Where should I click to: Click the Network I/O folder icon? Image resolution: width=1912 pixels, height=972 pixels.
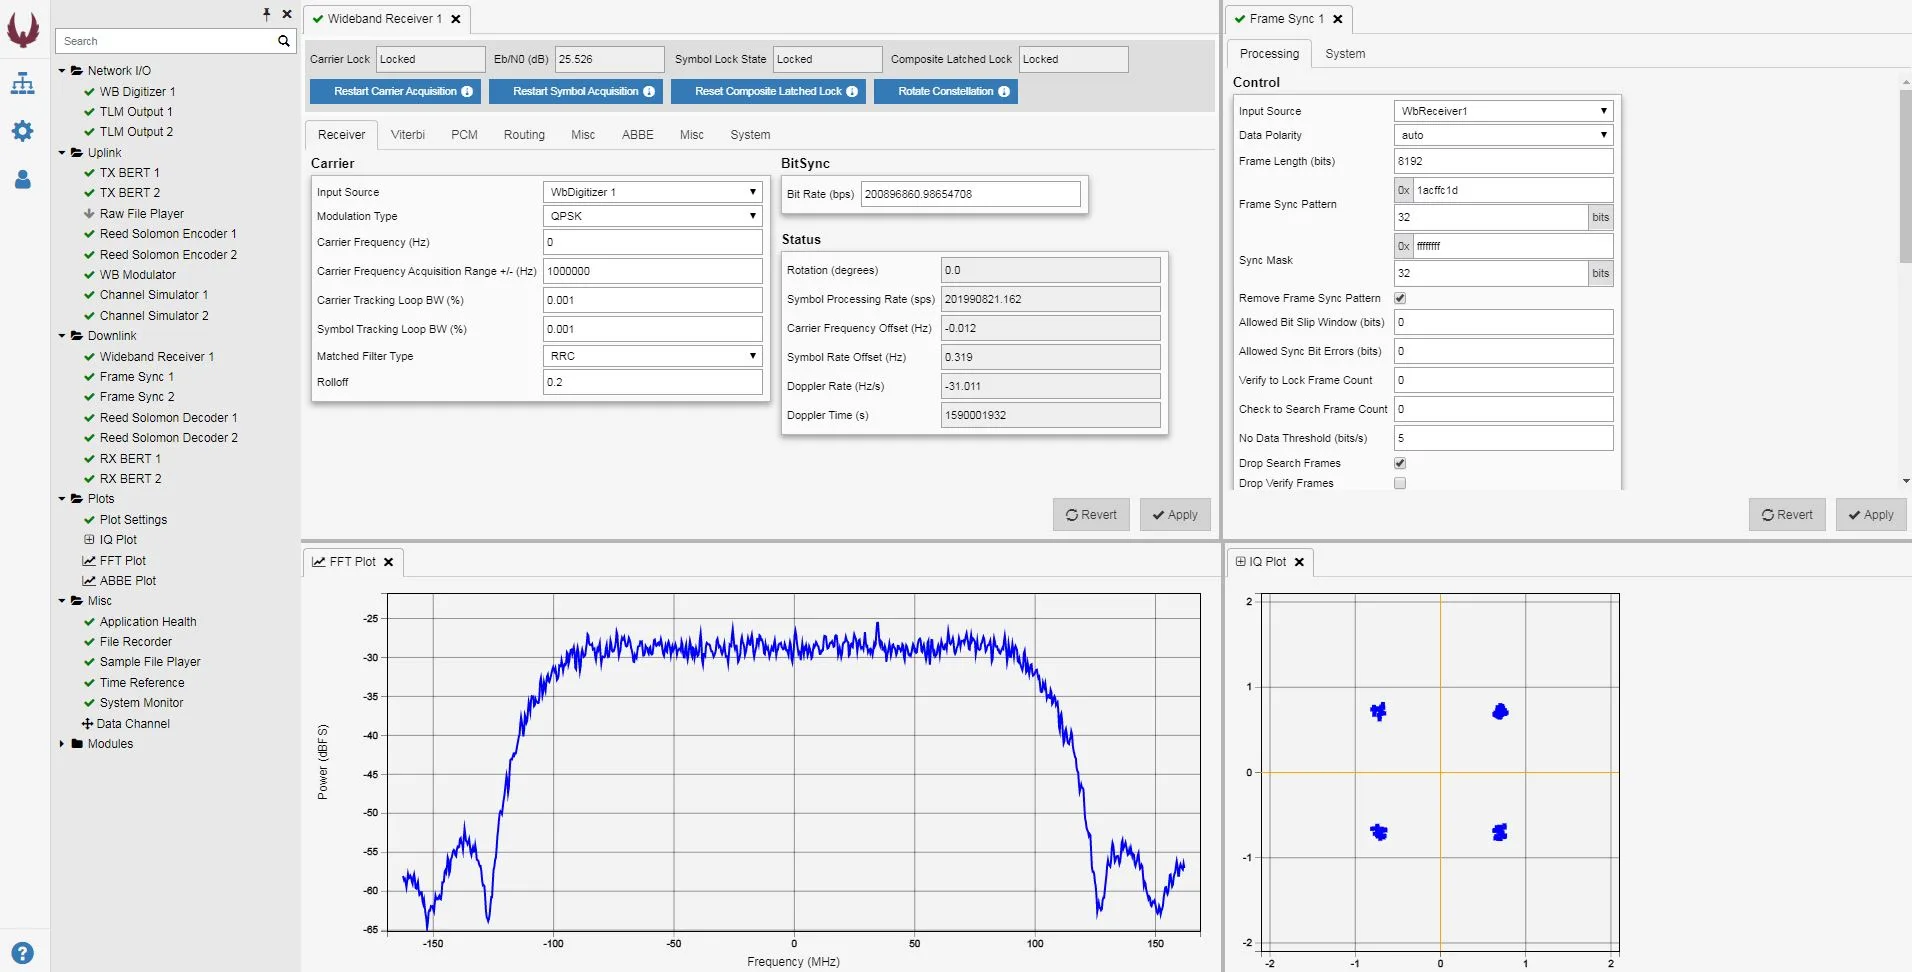tap(77, 71)
